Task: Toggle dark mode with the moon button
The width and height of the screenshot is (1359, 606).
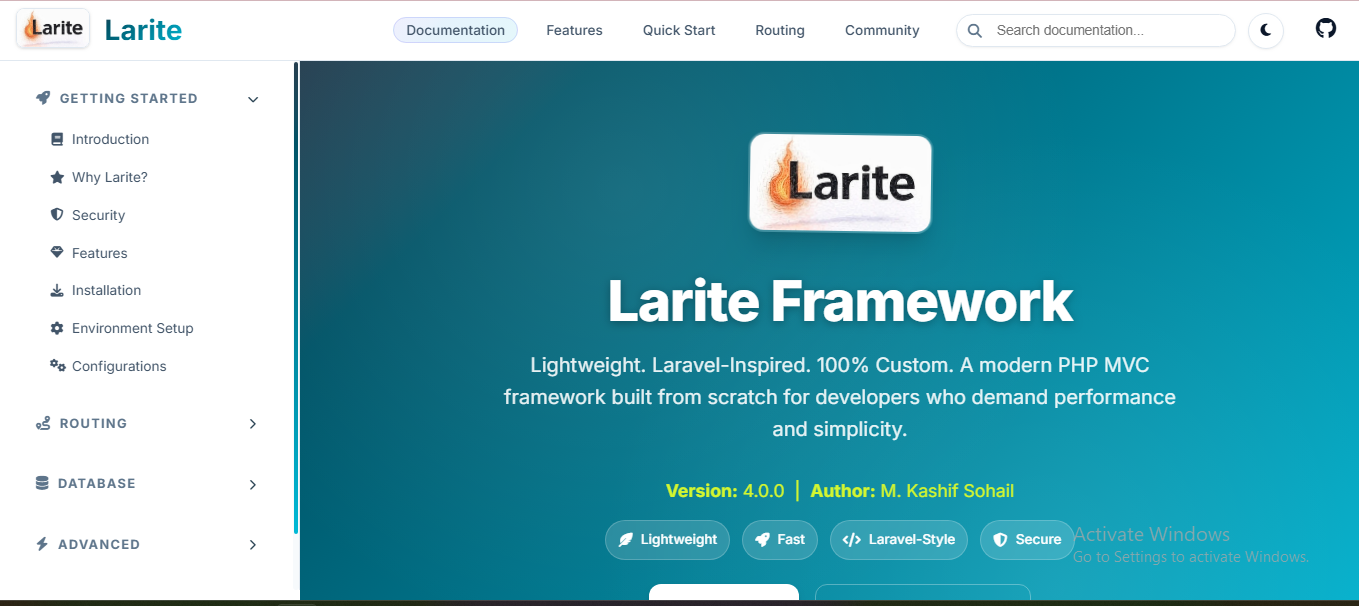Action: [x=1265, y=31]
